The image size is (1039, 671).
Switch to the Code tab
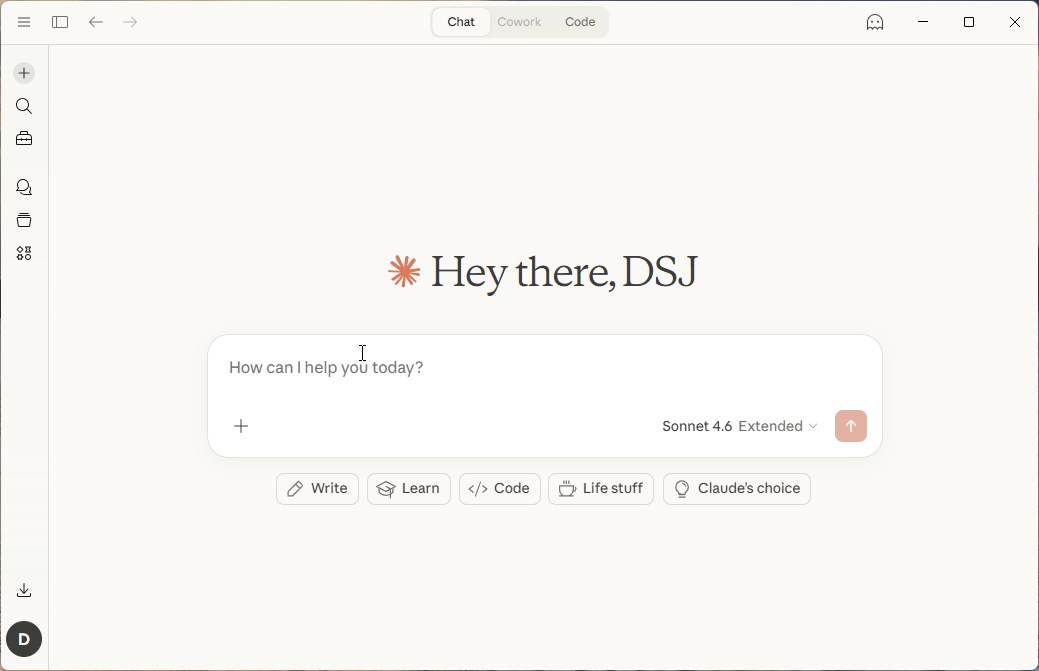pos(580,22)
